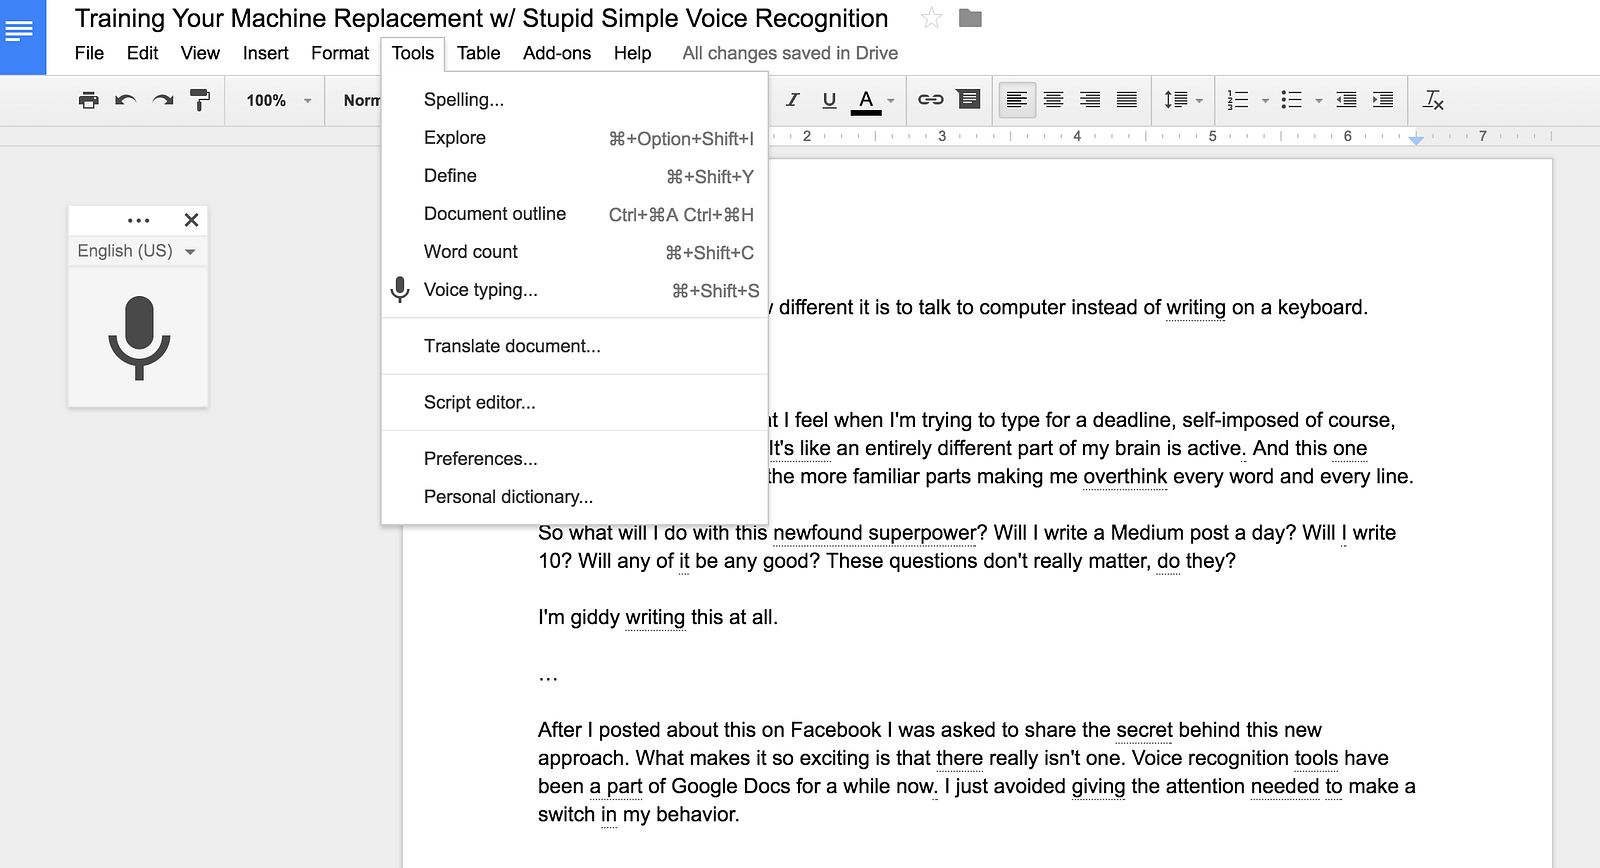
Task: Open the Add-ons menu
Action: coord(557,53)
